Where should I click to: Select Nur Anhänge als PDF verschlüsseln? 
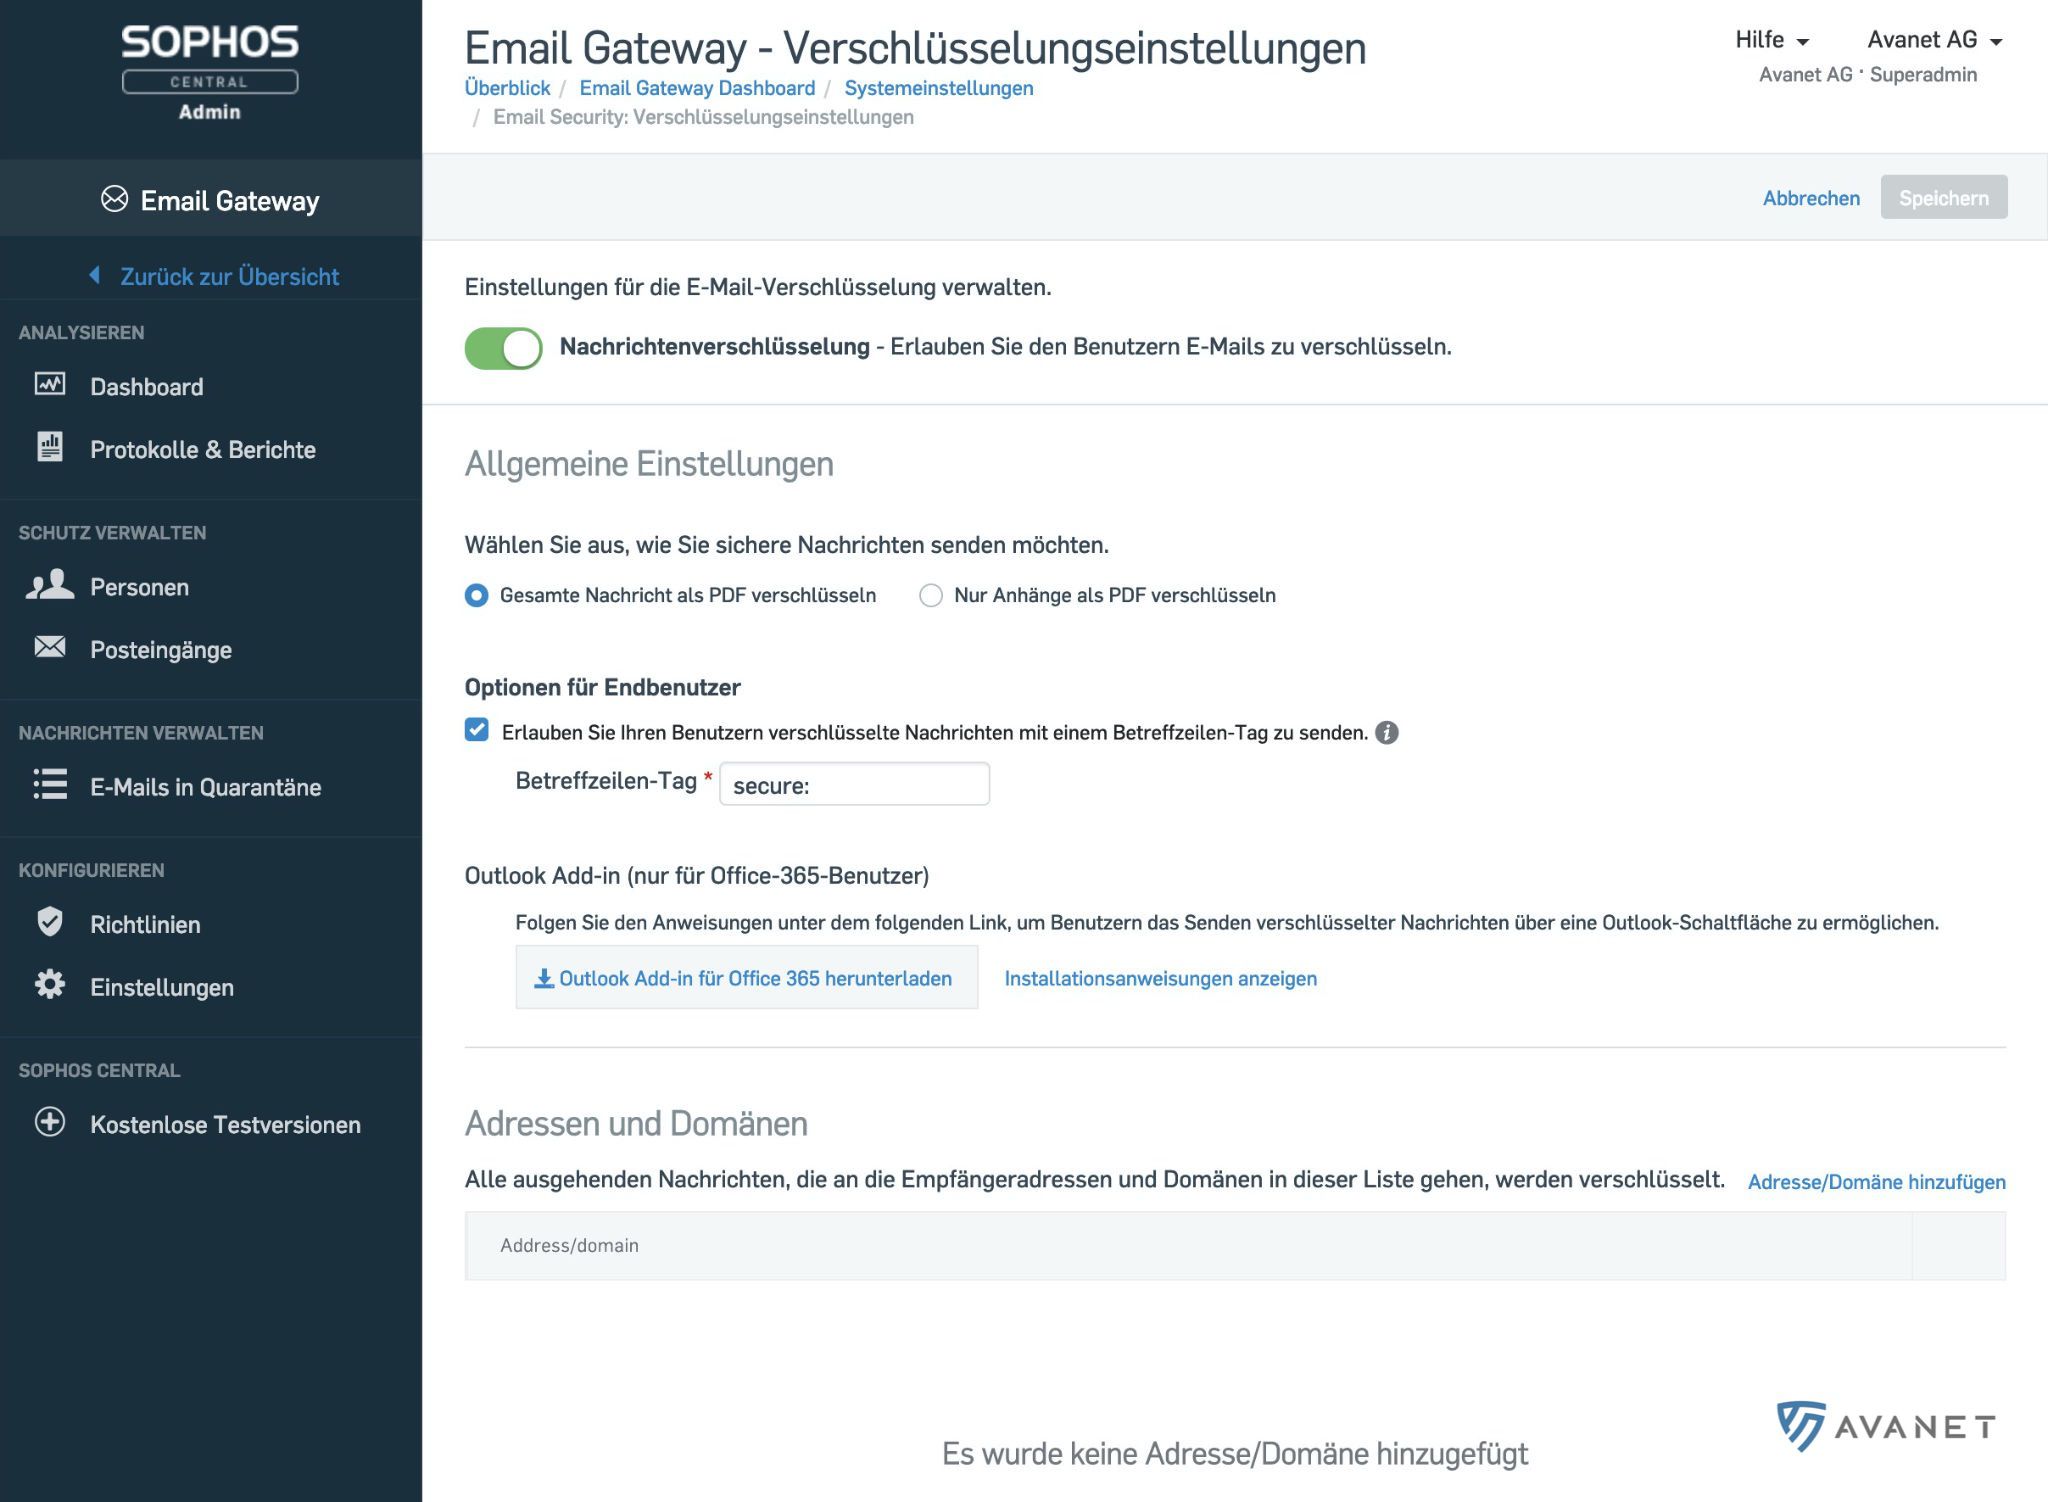point(931,595)
